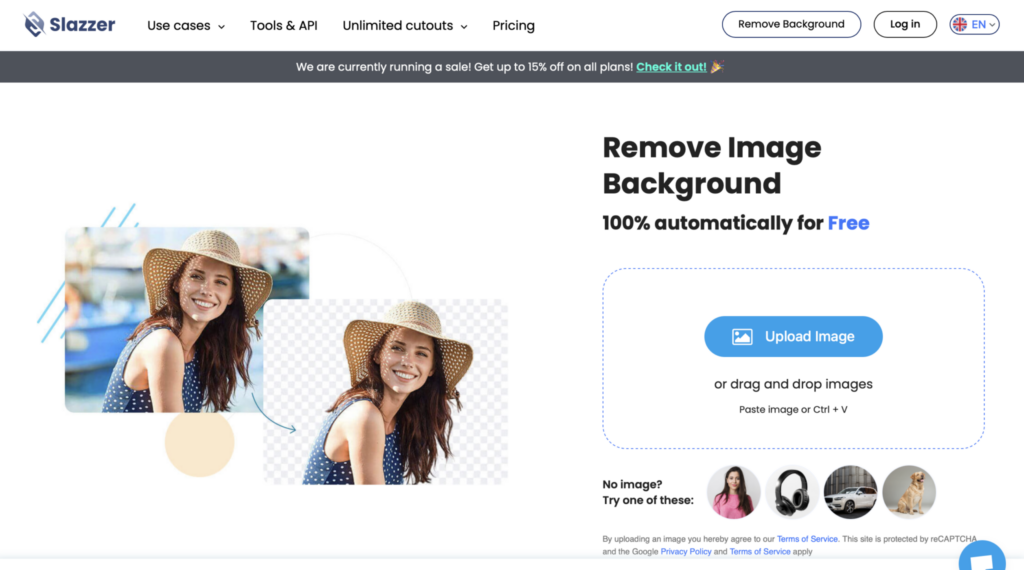Open the chat widget bubble icon
The image size is (1024, 570).
(982, 558)
